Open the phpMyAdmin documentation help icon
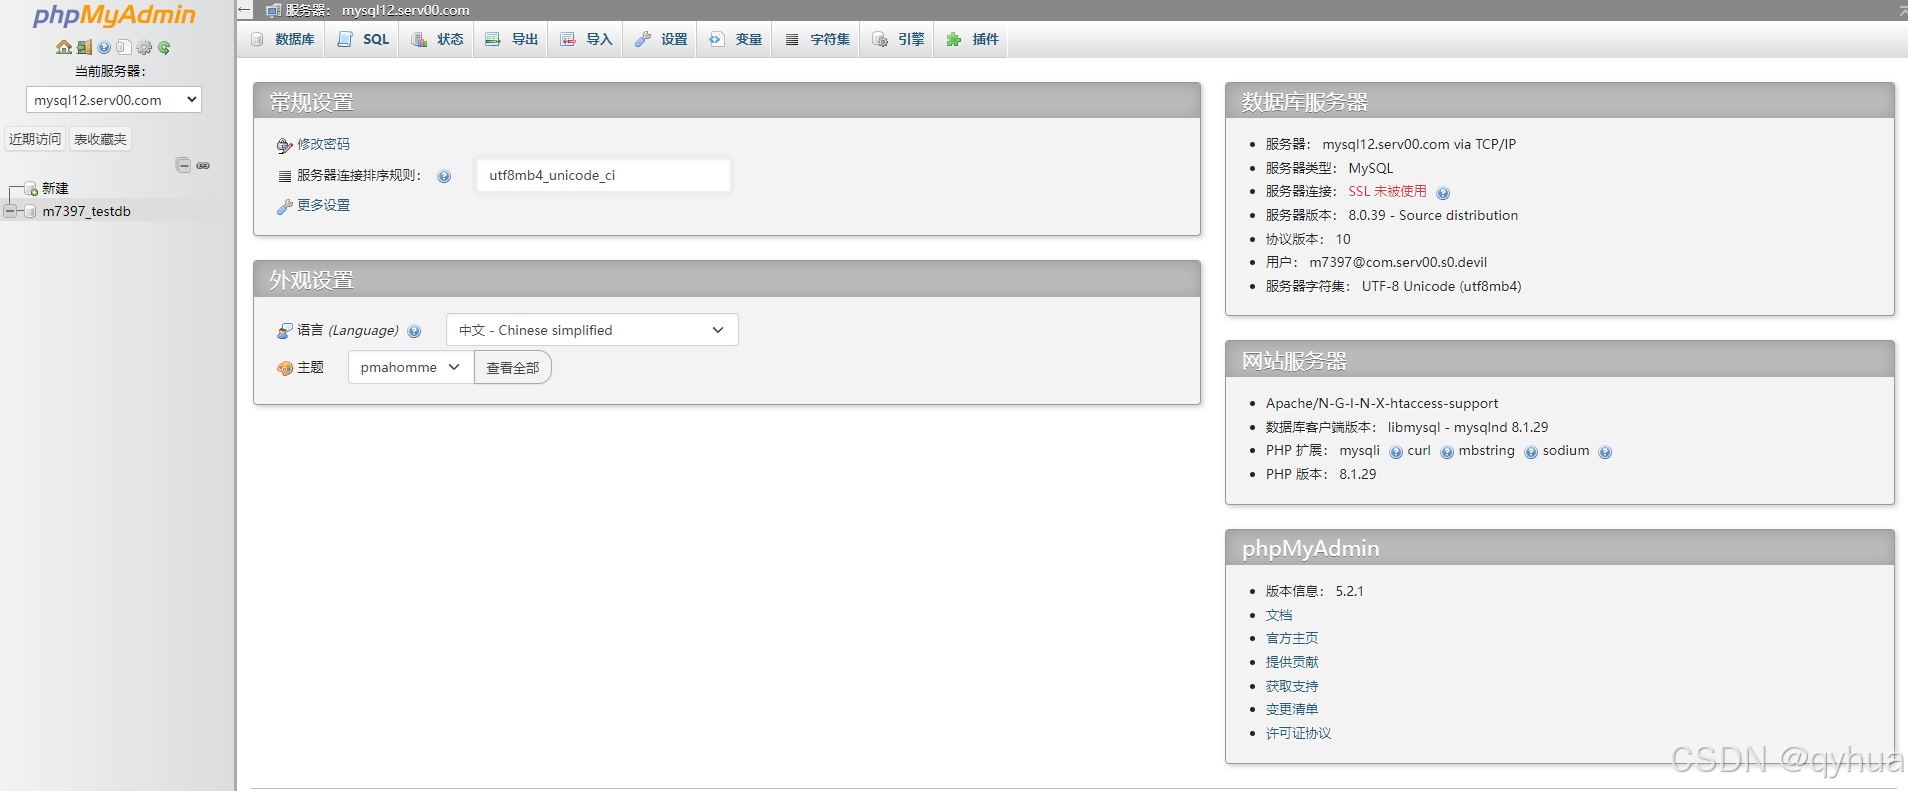Viewport: 1908px width, 791px height. tap(104, 47)
